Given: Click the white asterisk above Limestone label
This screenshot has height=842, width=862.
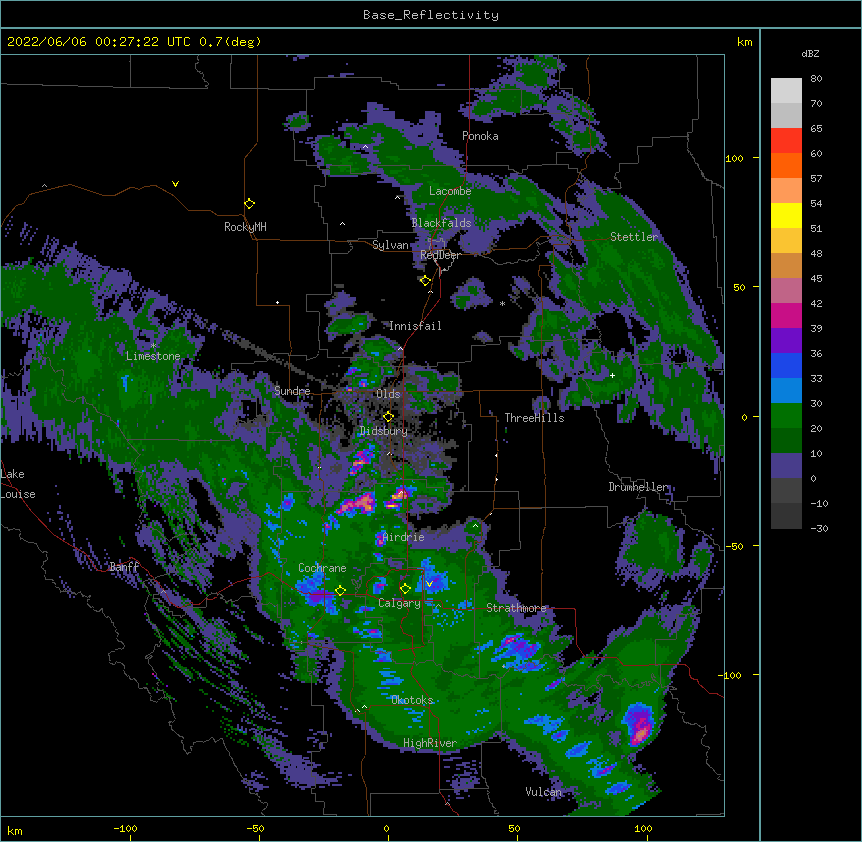Looking at the screenshot, I should point(153,346).
